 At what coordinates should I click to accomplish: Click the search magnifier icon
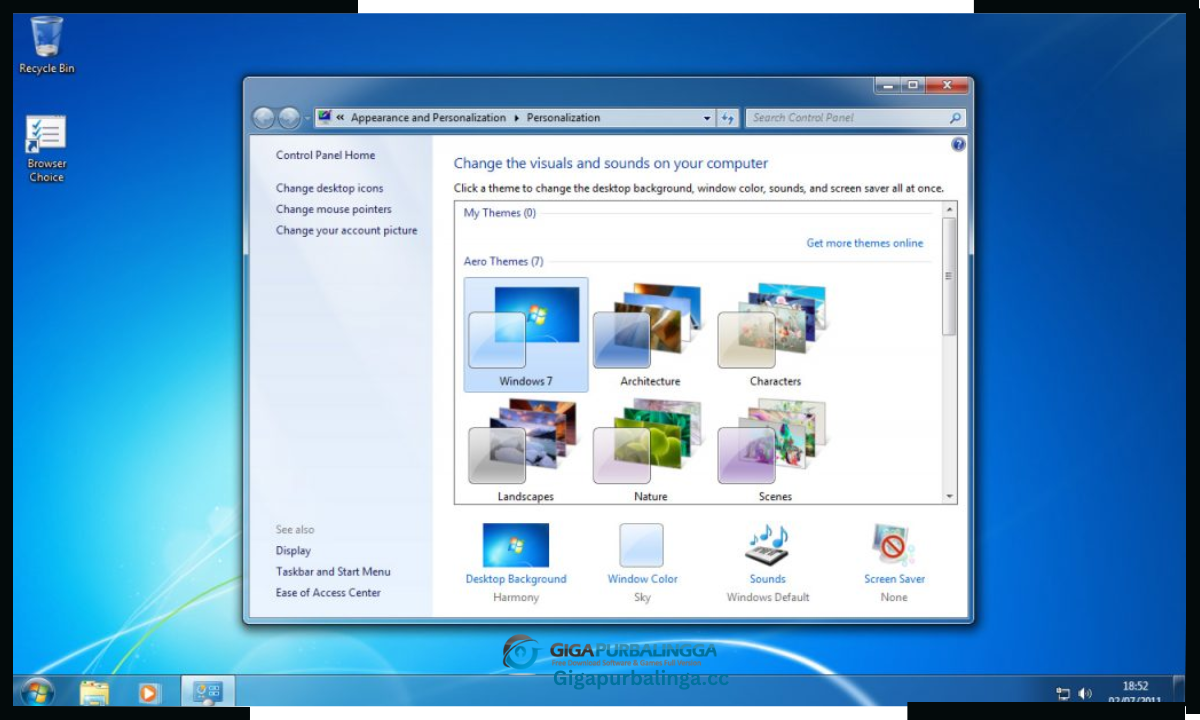pos(955,118)
